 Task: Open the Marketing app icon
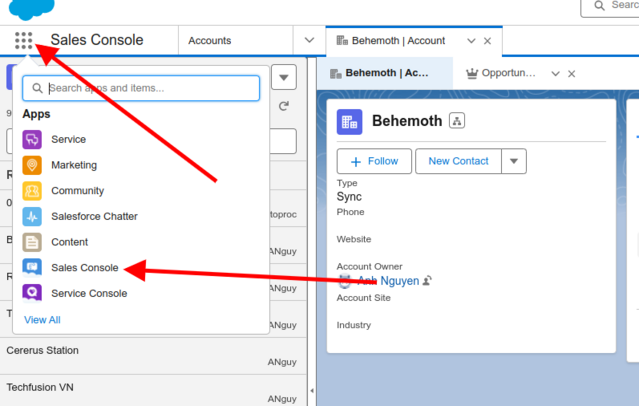(32, 165)
